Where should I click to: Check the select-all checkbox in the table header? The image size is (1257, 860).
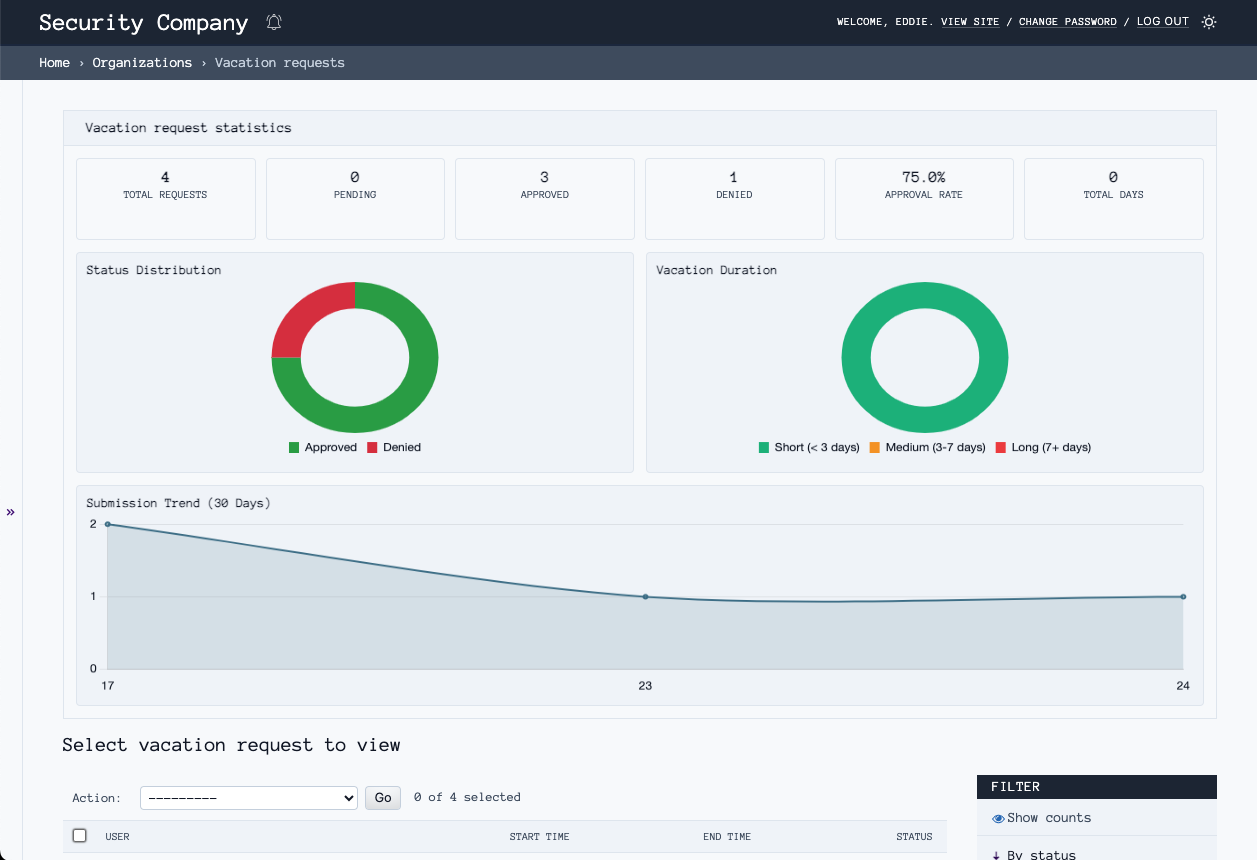click(80, 836)
